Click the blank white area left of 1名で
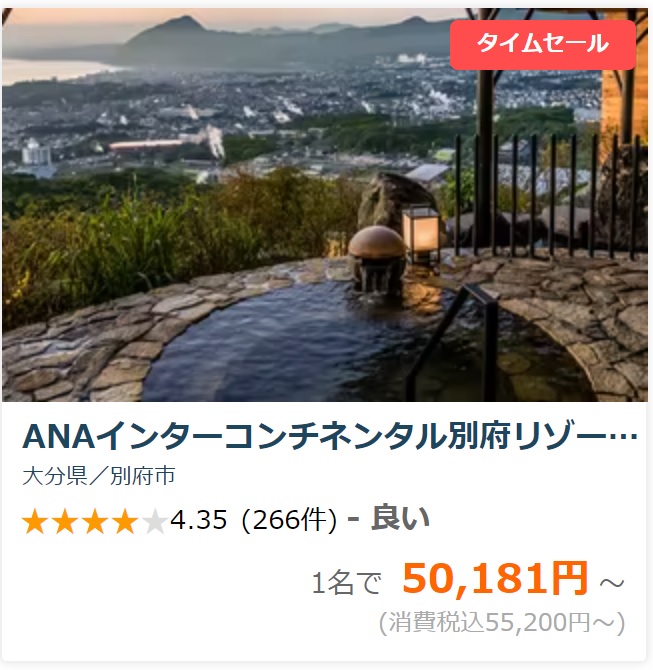This screenshot has width=653, height=670. pos(162,583)
